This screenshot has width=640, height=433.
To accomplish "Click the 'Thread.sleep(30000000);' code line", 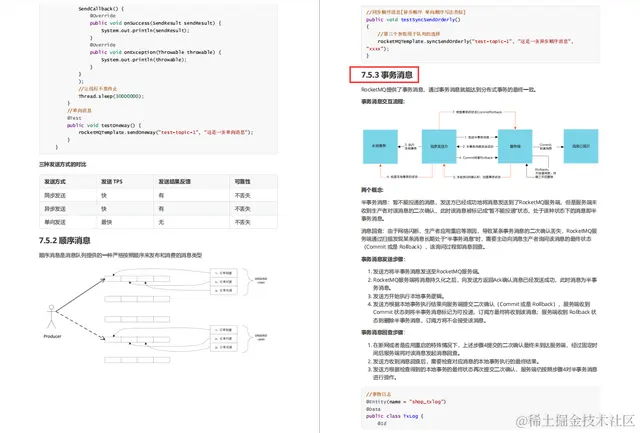I will tap(111, 96).
